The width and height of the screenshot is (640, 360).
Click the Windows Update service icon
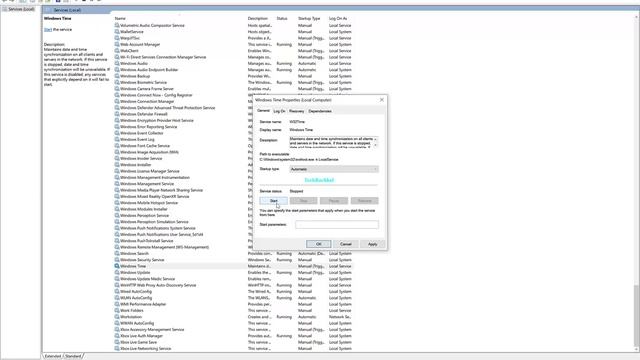(117, 272)
